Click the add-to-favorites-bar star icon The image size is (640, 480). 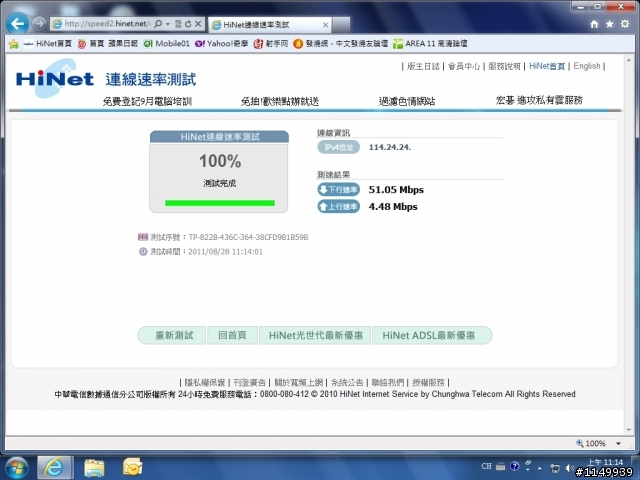13,44
